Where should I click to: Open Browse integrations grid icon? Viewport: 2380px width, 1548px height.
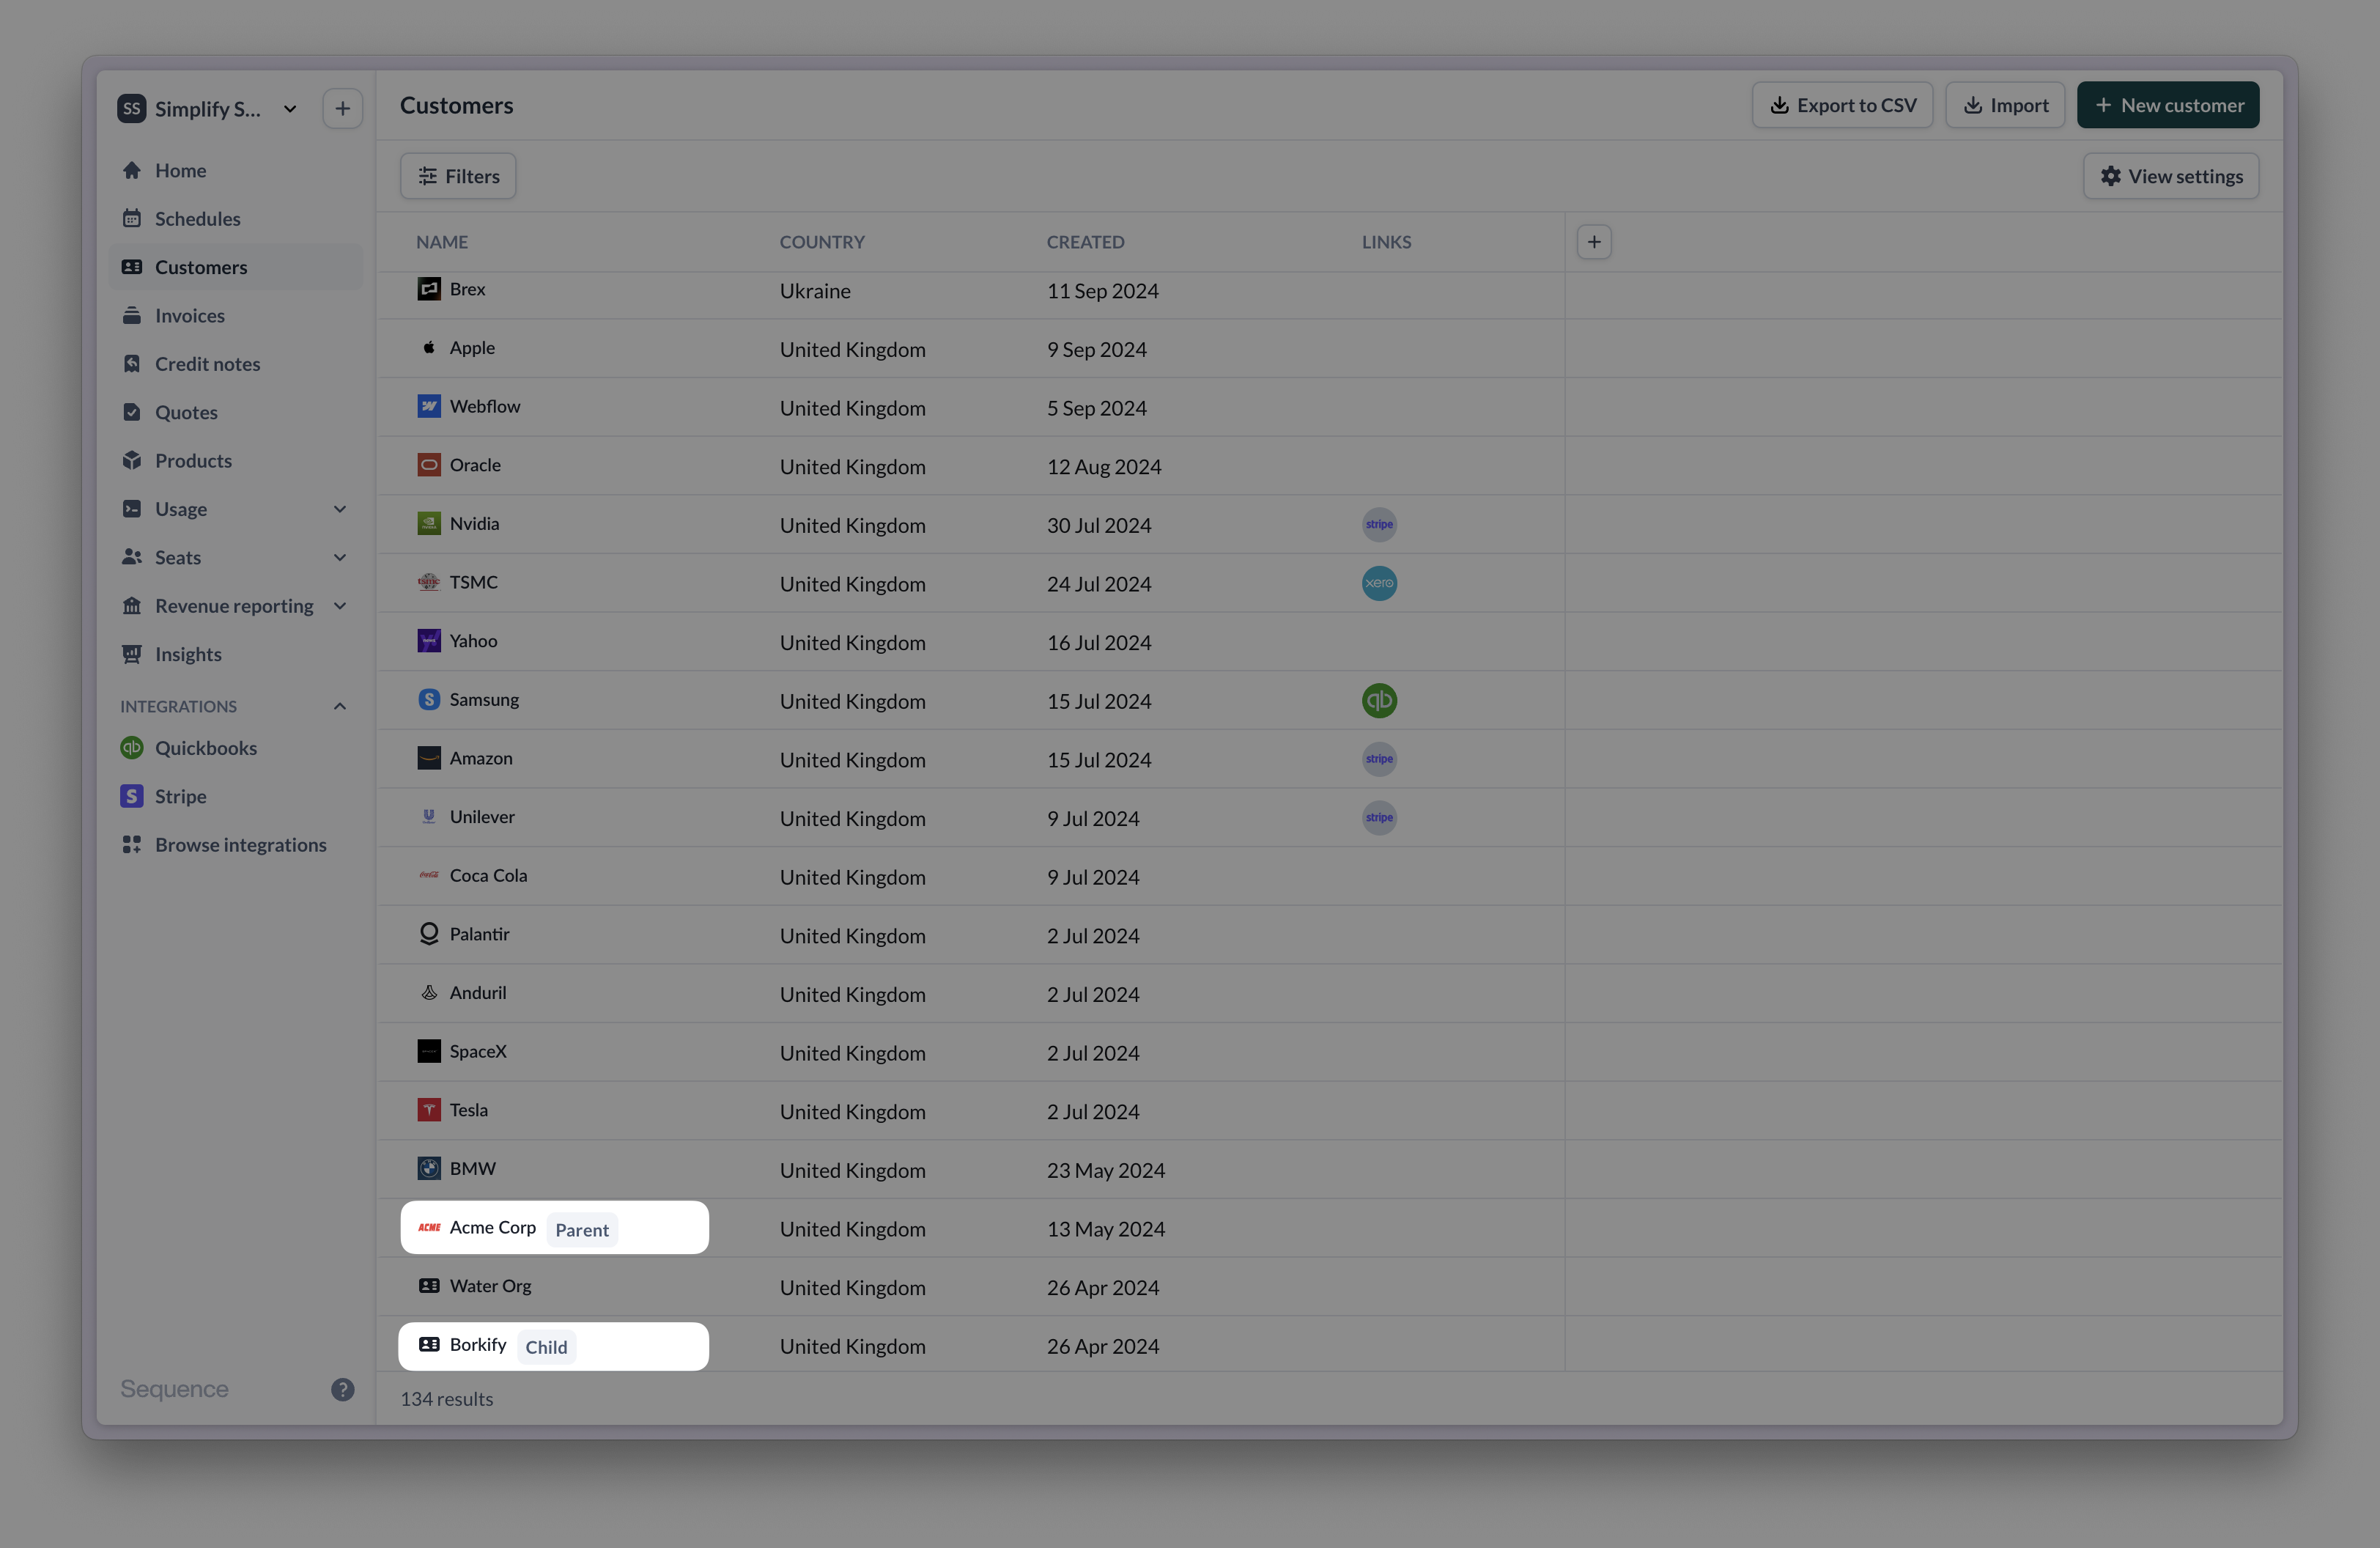[x=132, y=845]
